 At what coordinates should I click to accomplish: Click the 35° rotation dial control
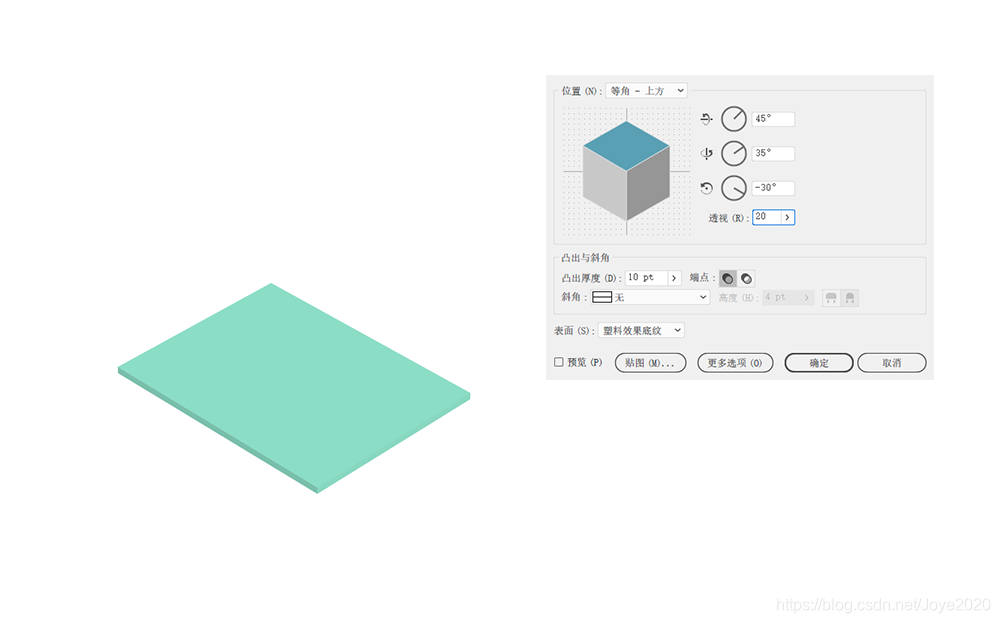click(733, 153)
